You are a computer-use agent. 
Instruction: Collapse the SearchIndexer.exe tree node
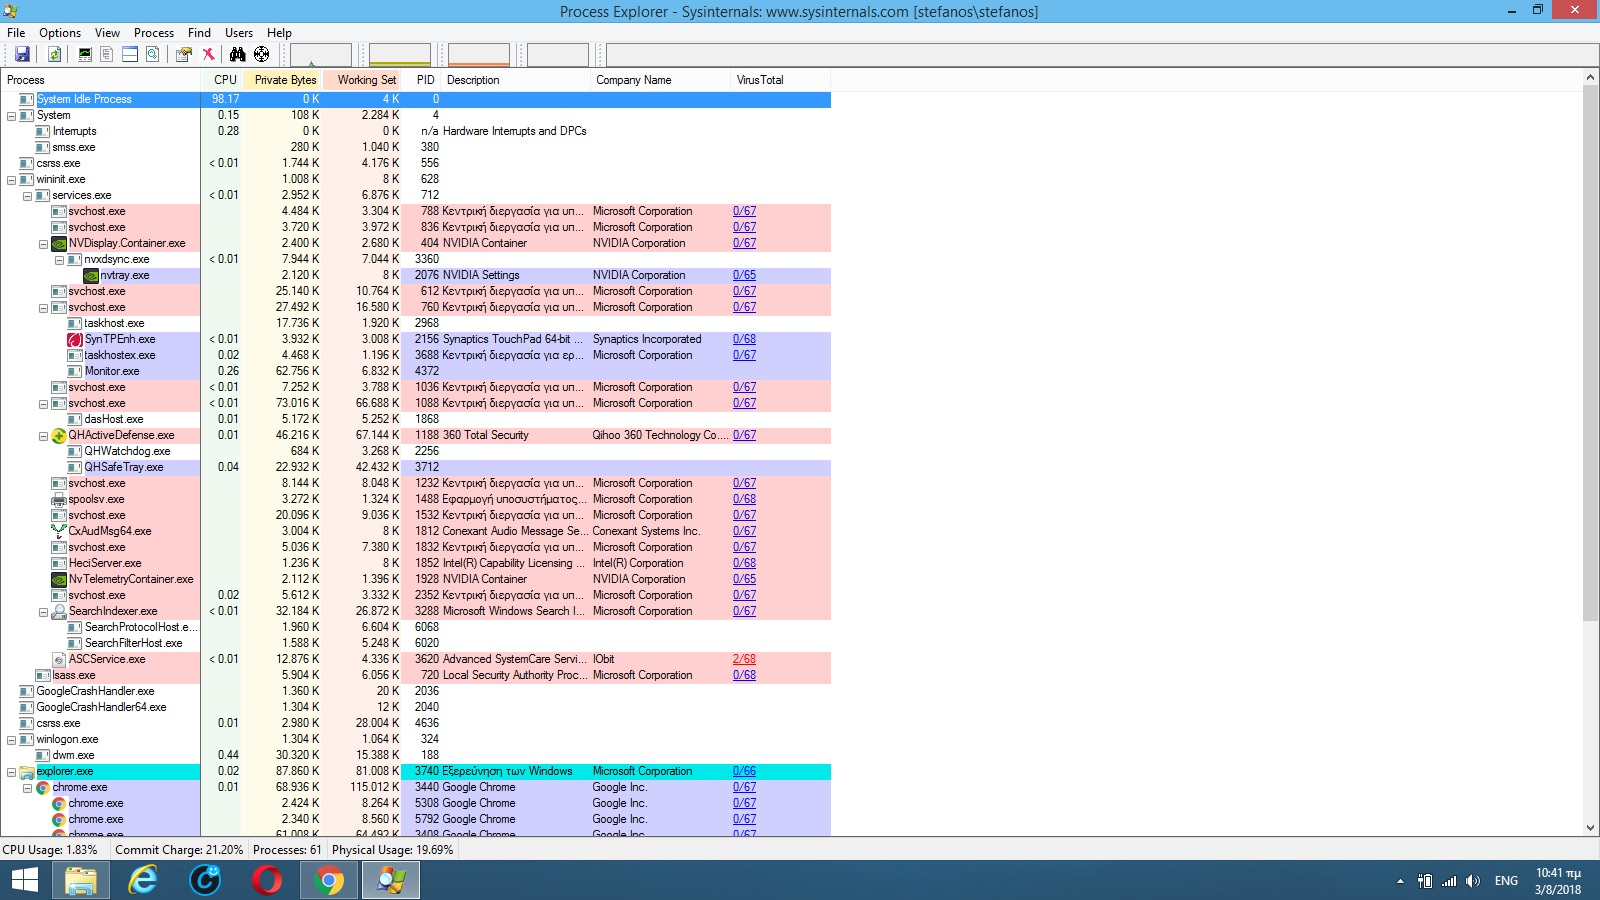click(43, 612)
